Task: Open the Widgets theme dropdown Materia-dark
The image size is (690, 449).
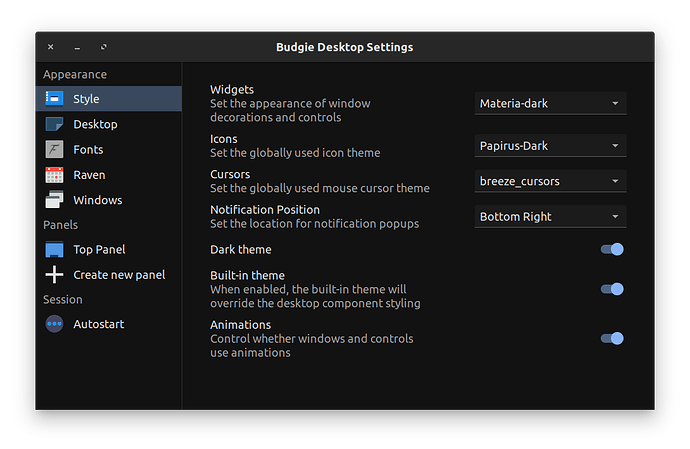Action: click(x=551, y=103)
